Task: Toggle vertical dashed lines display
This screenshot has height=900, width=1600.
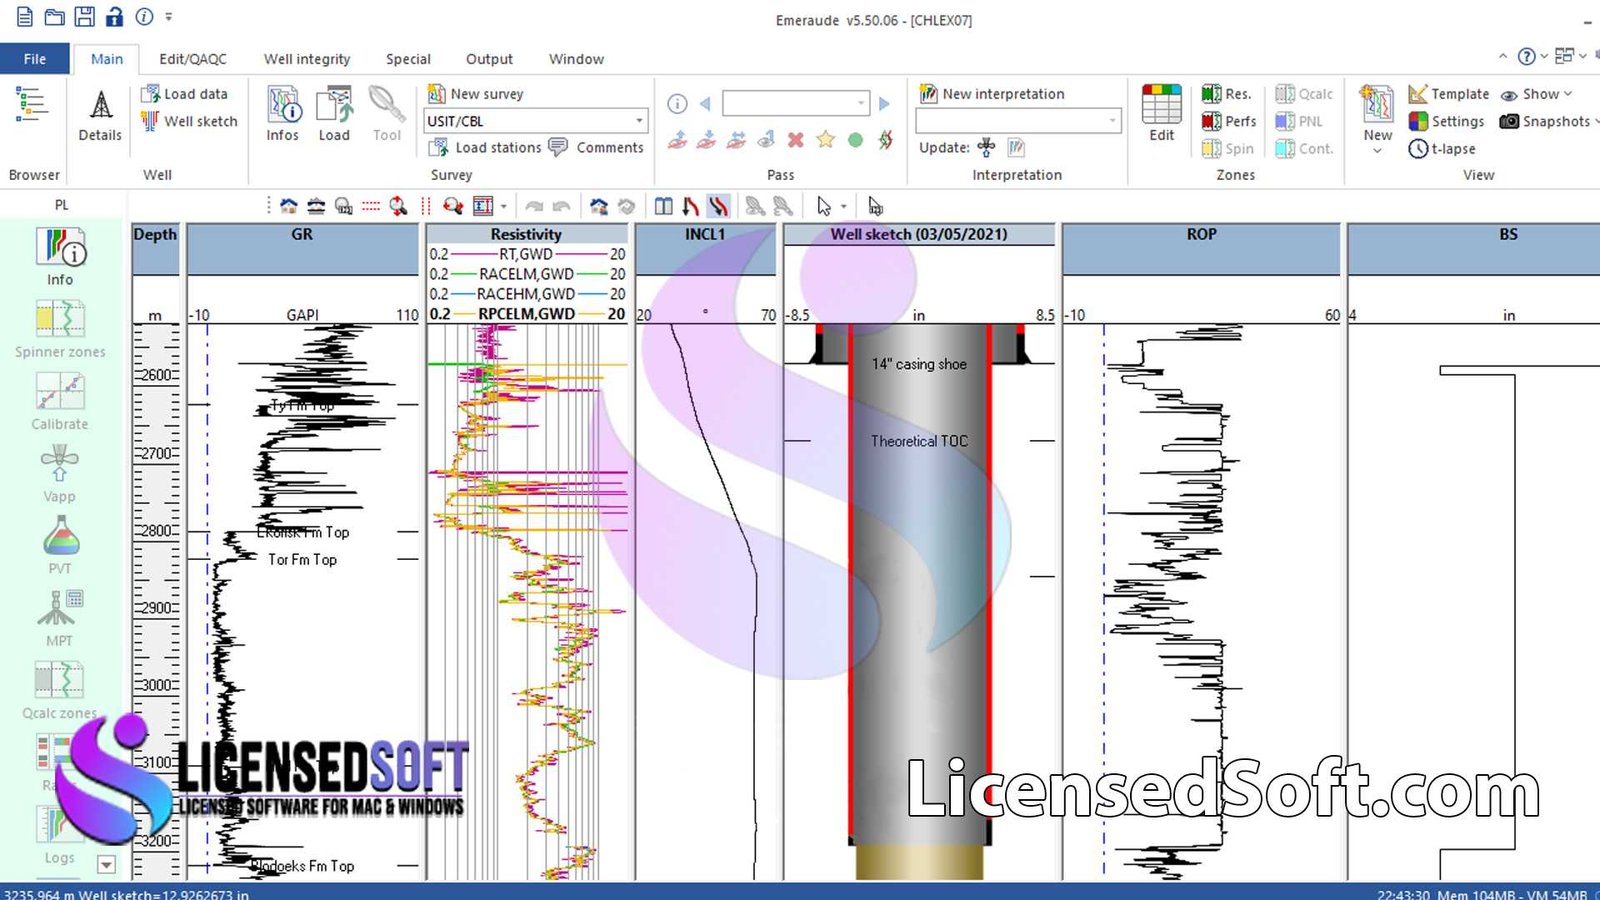Action: 426,206
